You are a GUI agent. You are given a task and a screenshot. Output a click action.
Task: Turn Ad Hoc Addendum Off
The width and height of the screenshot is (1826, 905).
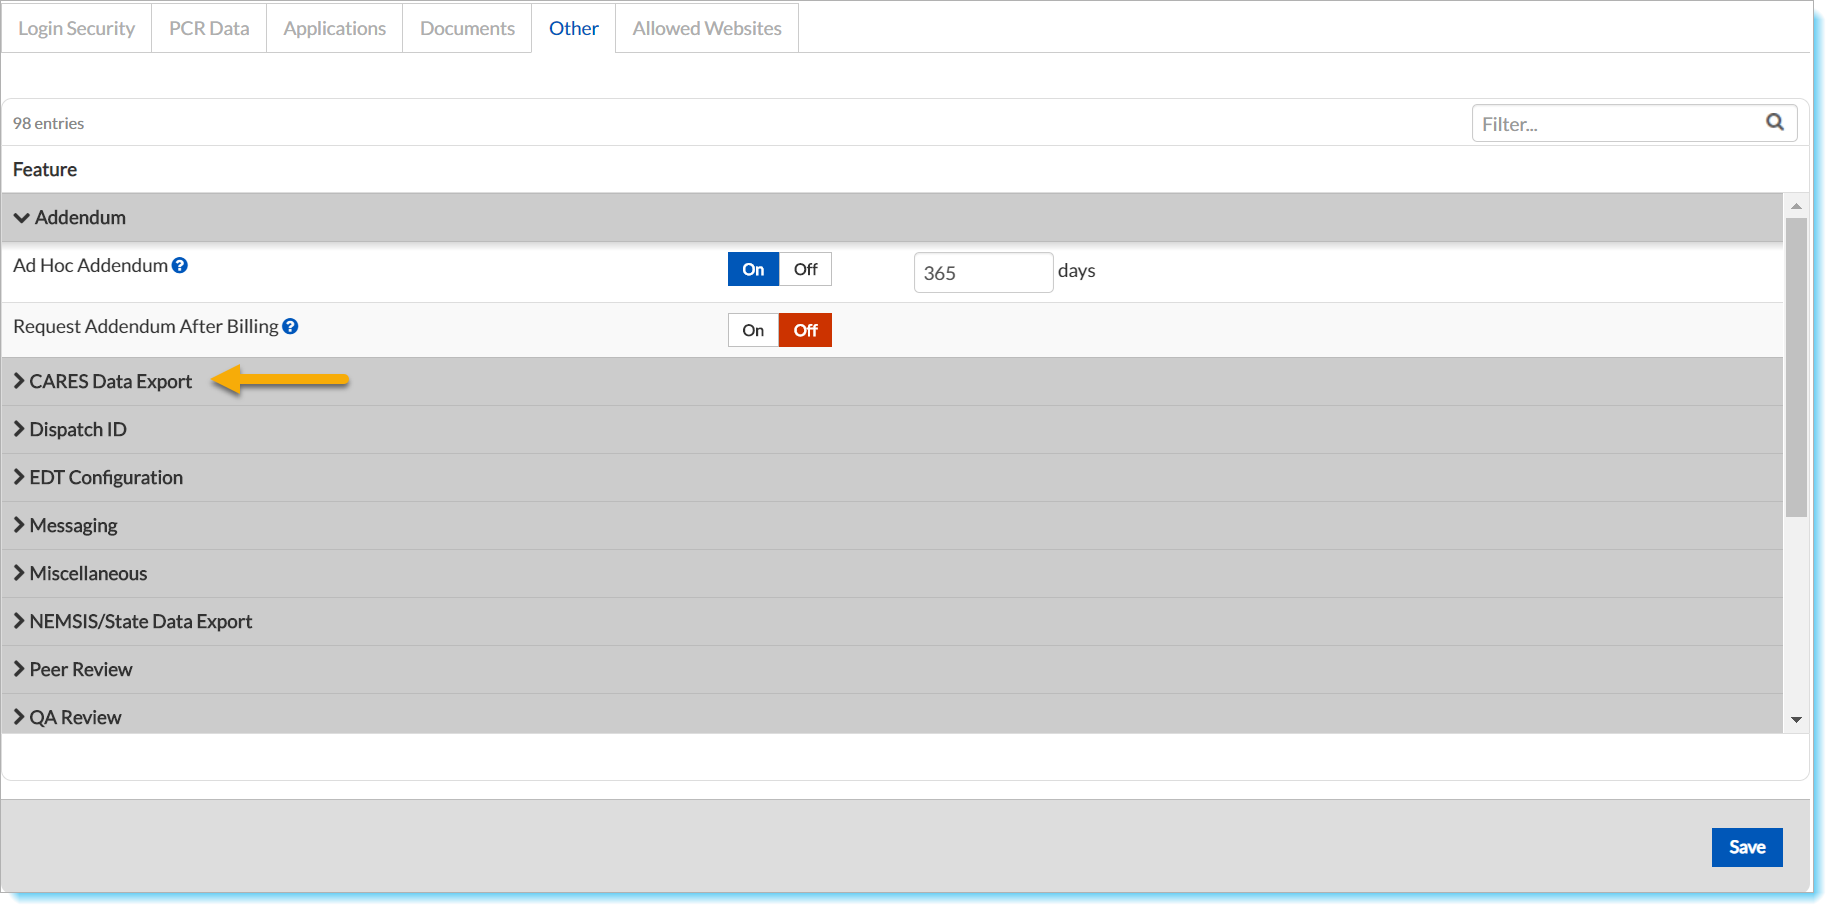(805, 269)
